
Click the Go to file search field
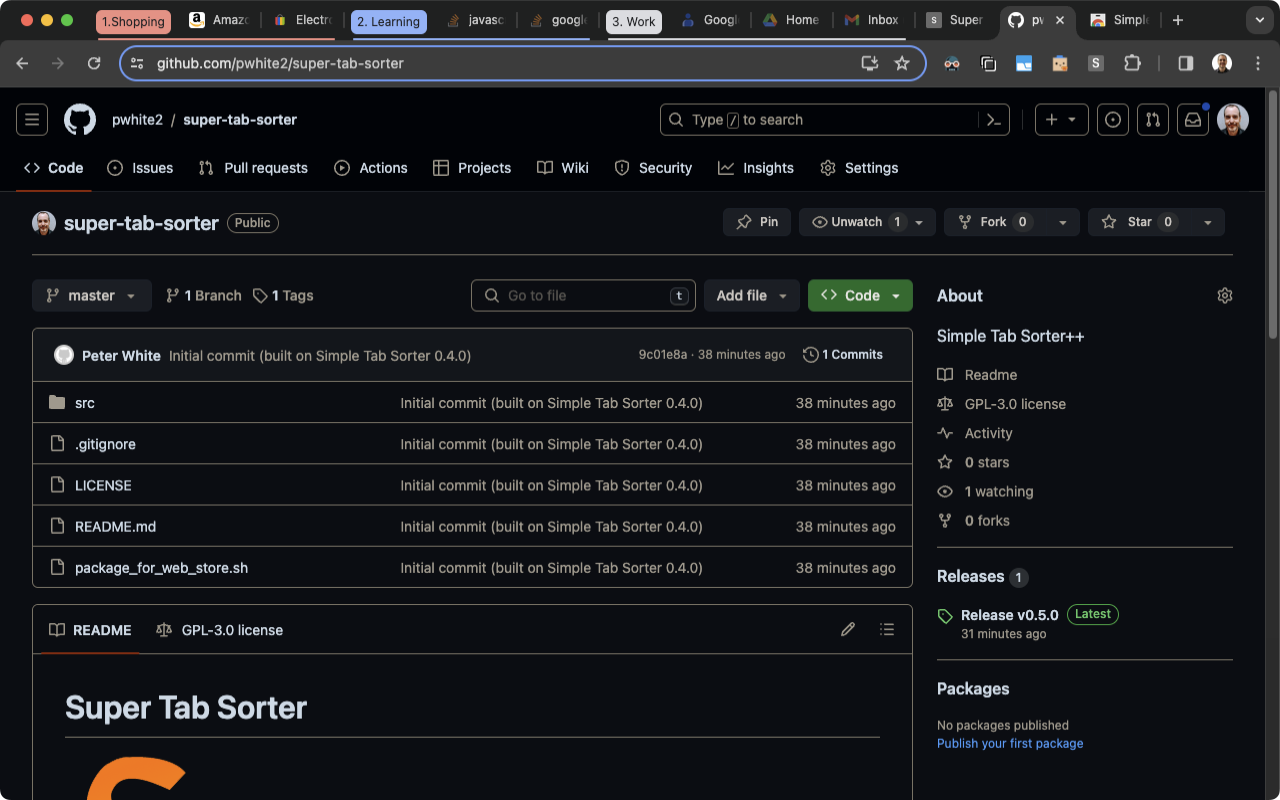click(583, 295)
